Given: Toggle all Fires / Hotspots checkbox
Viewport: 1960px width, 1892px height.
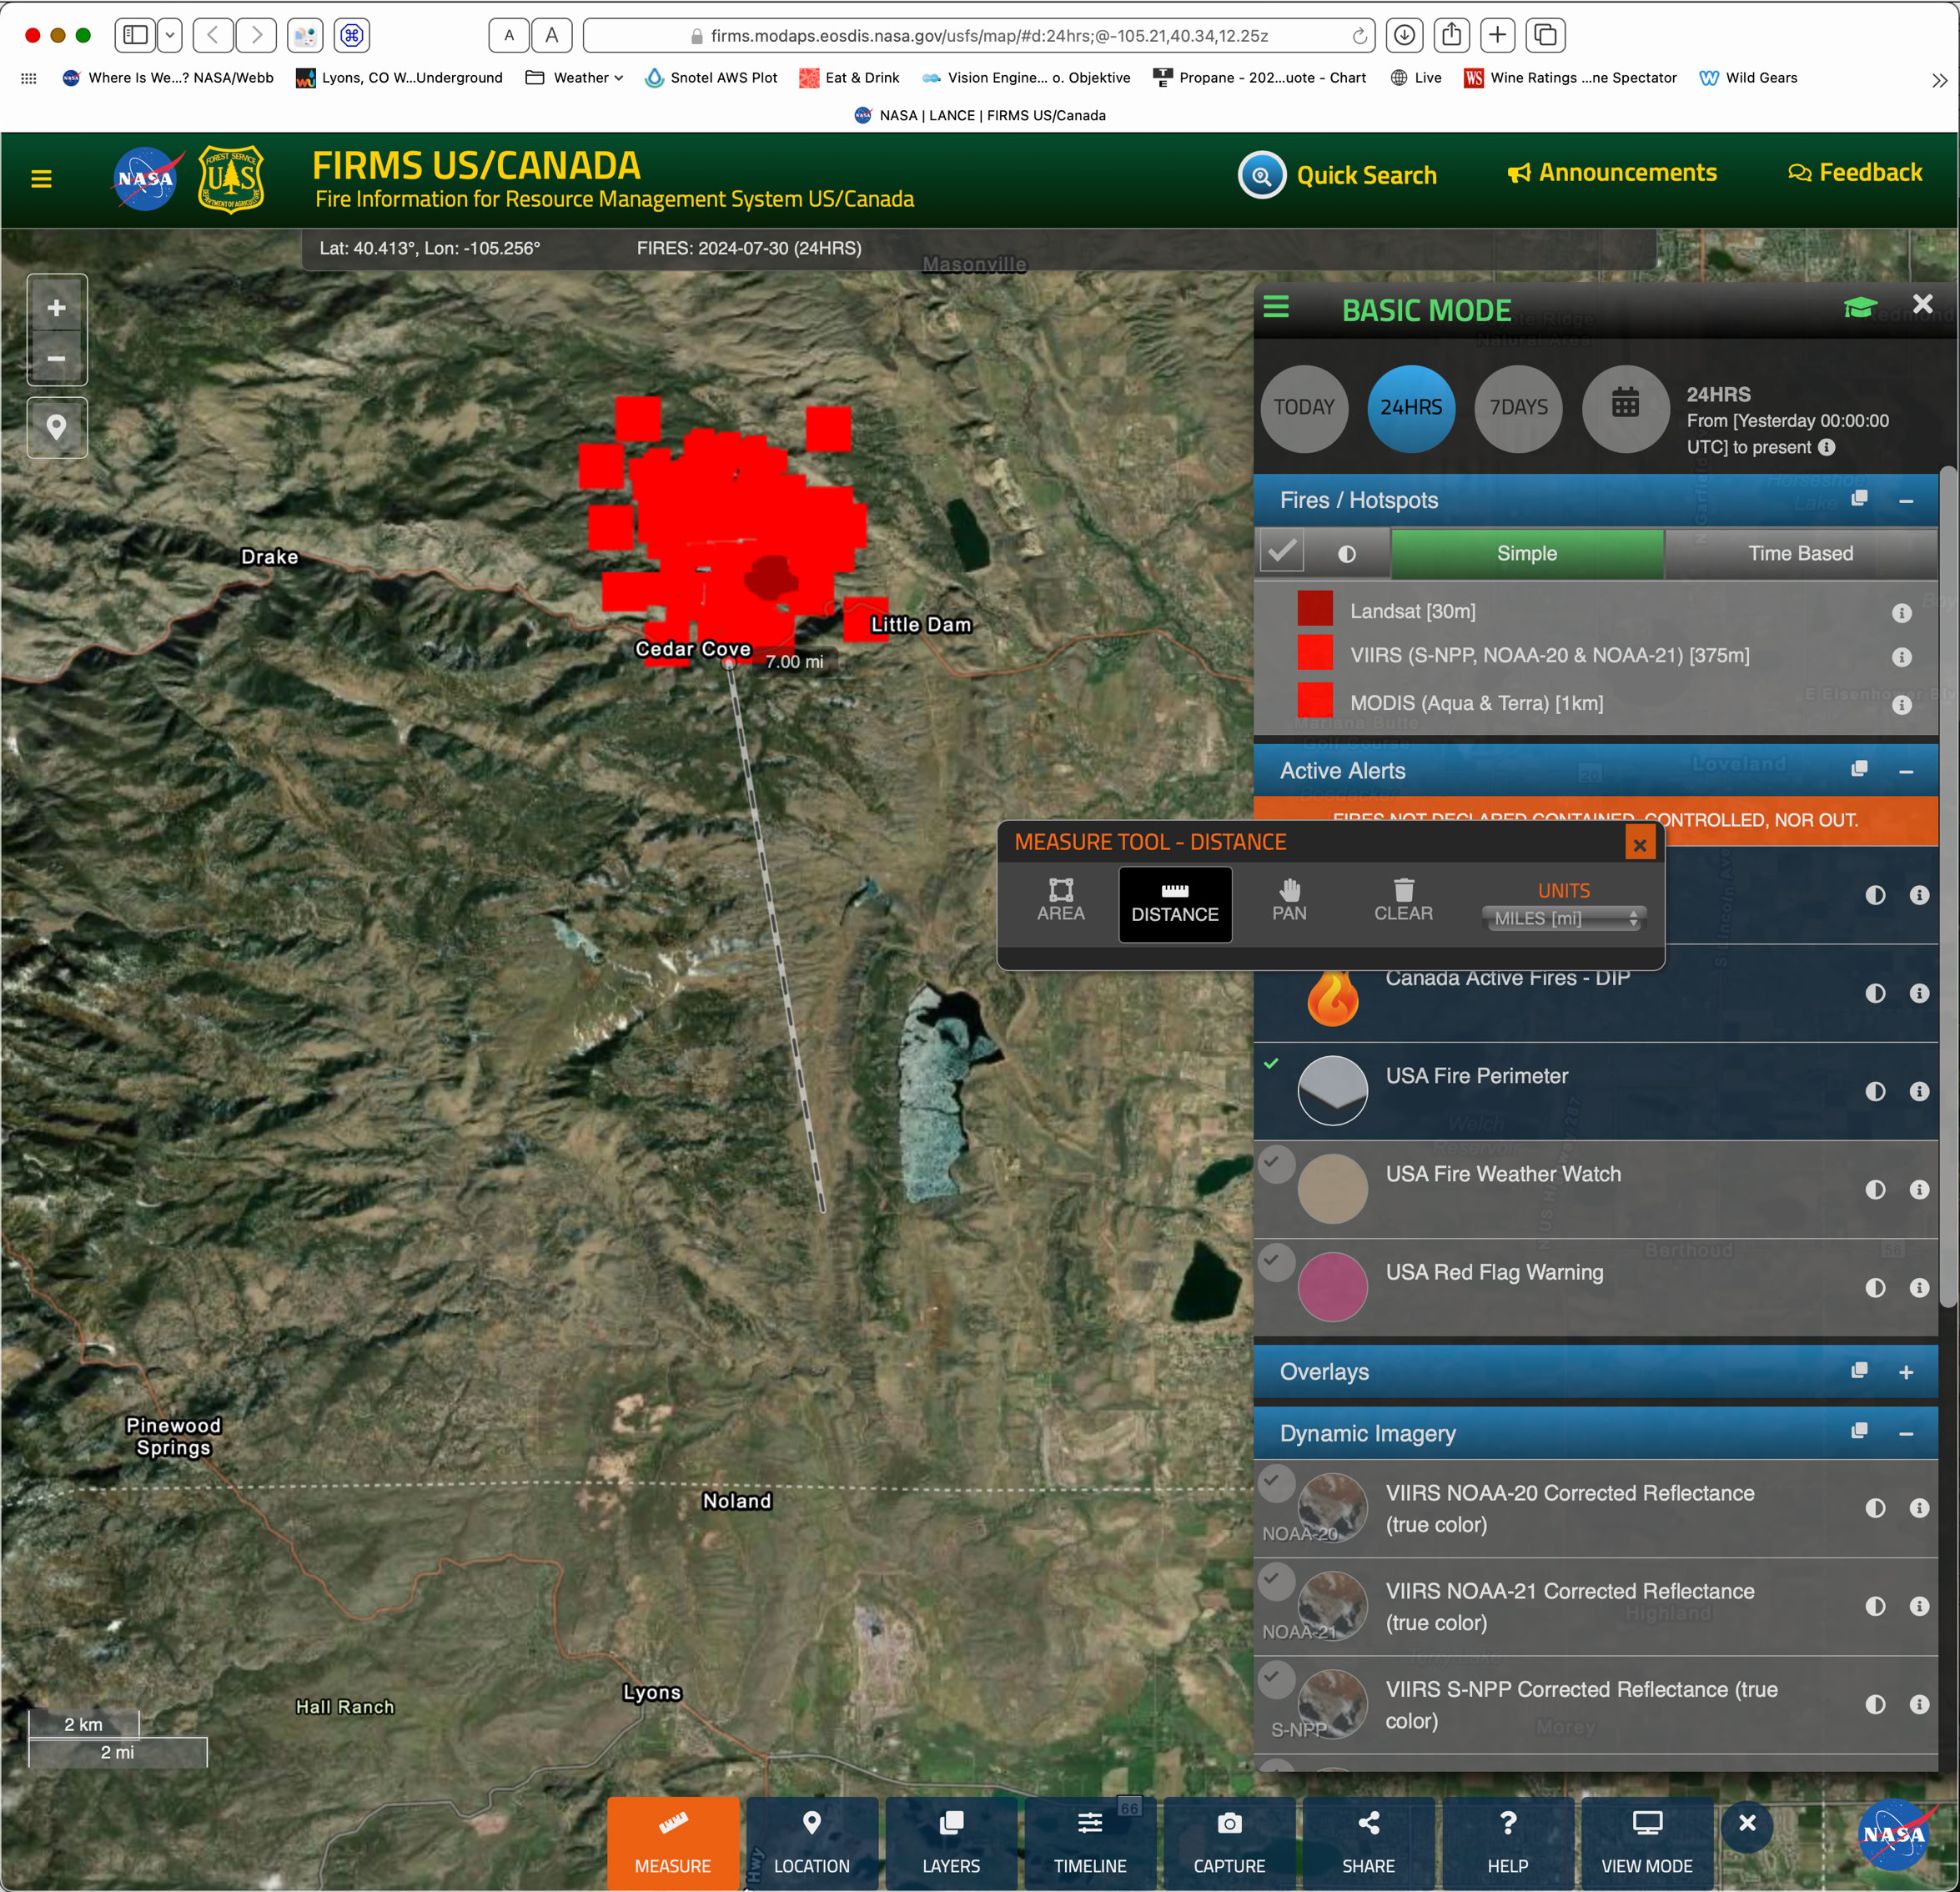Looking at the screenshot, I should pyautogui.click(x=1282, y=552).
